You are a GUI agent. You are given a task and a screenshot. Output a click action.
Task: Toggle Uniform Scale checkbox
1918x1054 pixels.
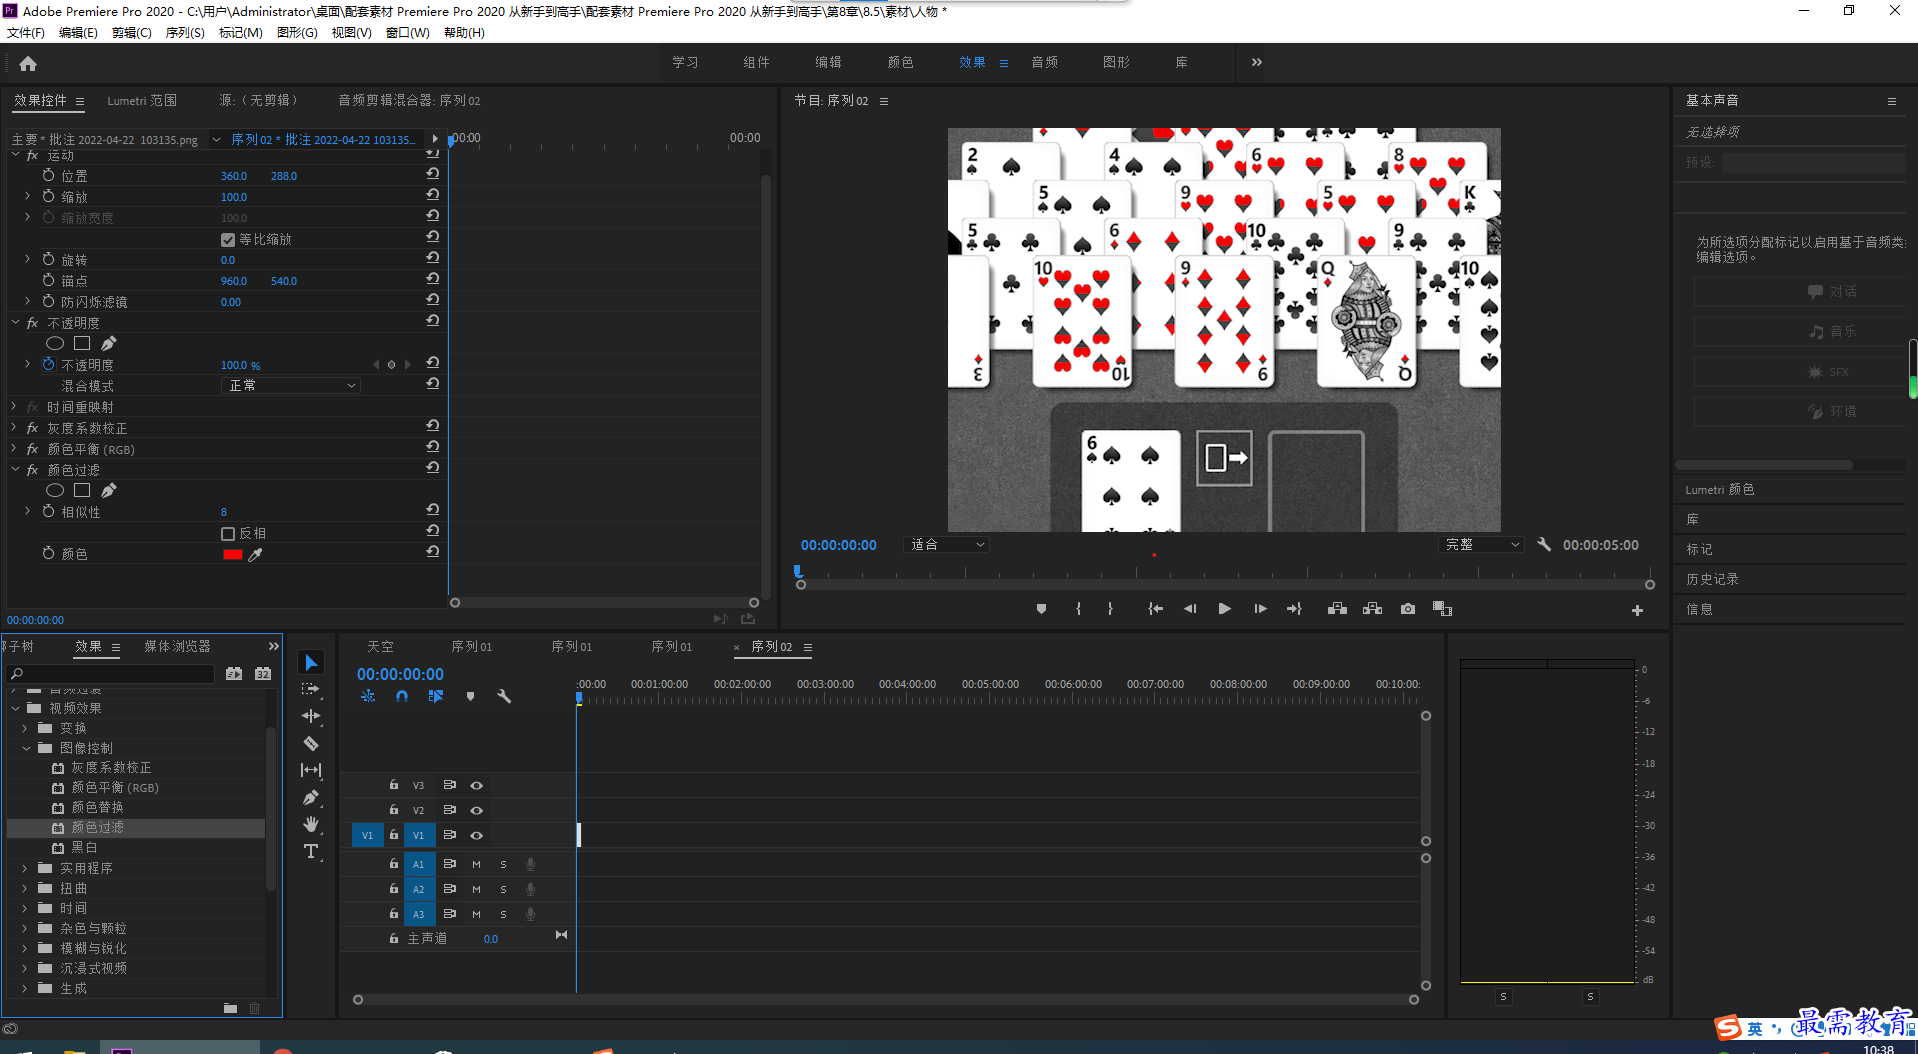point(228,240)
